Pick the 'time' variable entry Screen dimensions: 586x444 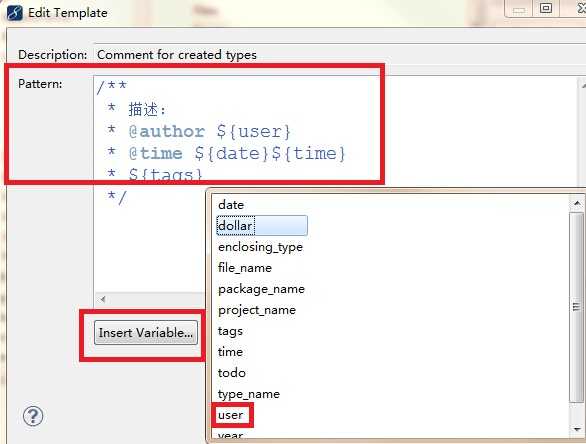click(230, 352)
